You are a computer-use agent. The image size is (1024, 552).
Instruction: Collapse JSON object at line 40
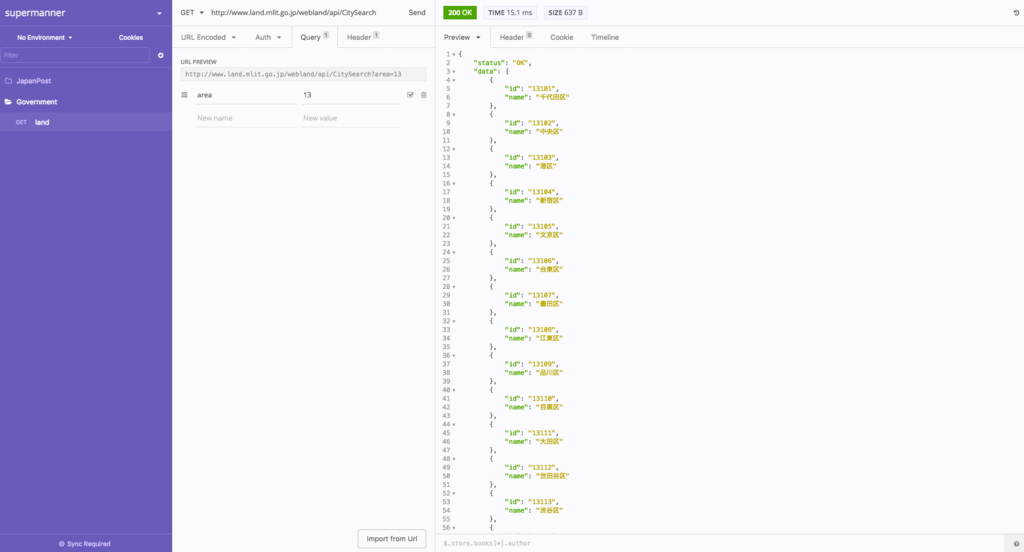(x=454, y=390)
